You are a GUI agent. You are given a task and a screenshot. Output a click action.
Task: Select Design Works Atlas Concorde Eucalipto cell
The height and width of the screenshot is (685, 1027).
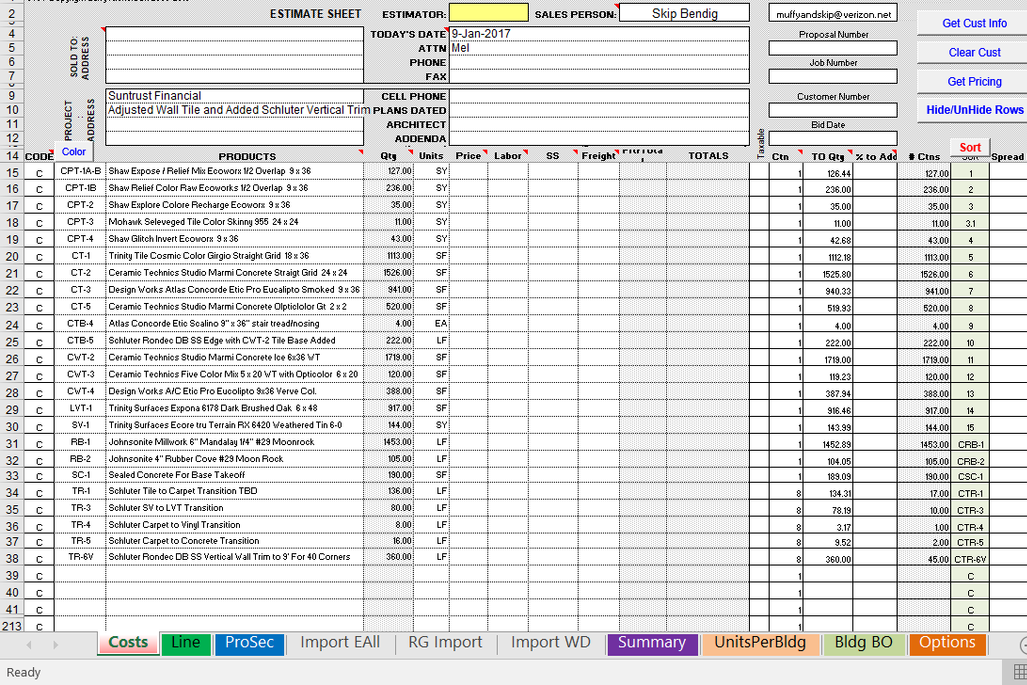tap(234, 289)
